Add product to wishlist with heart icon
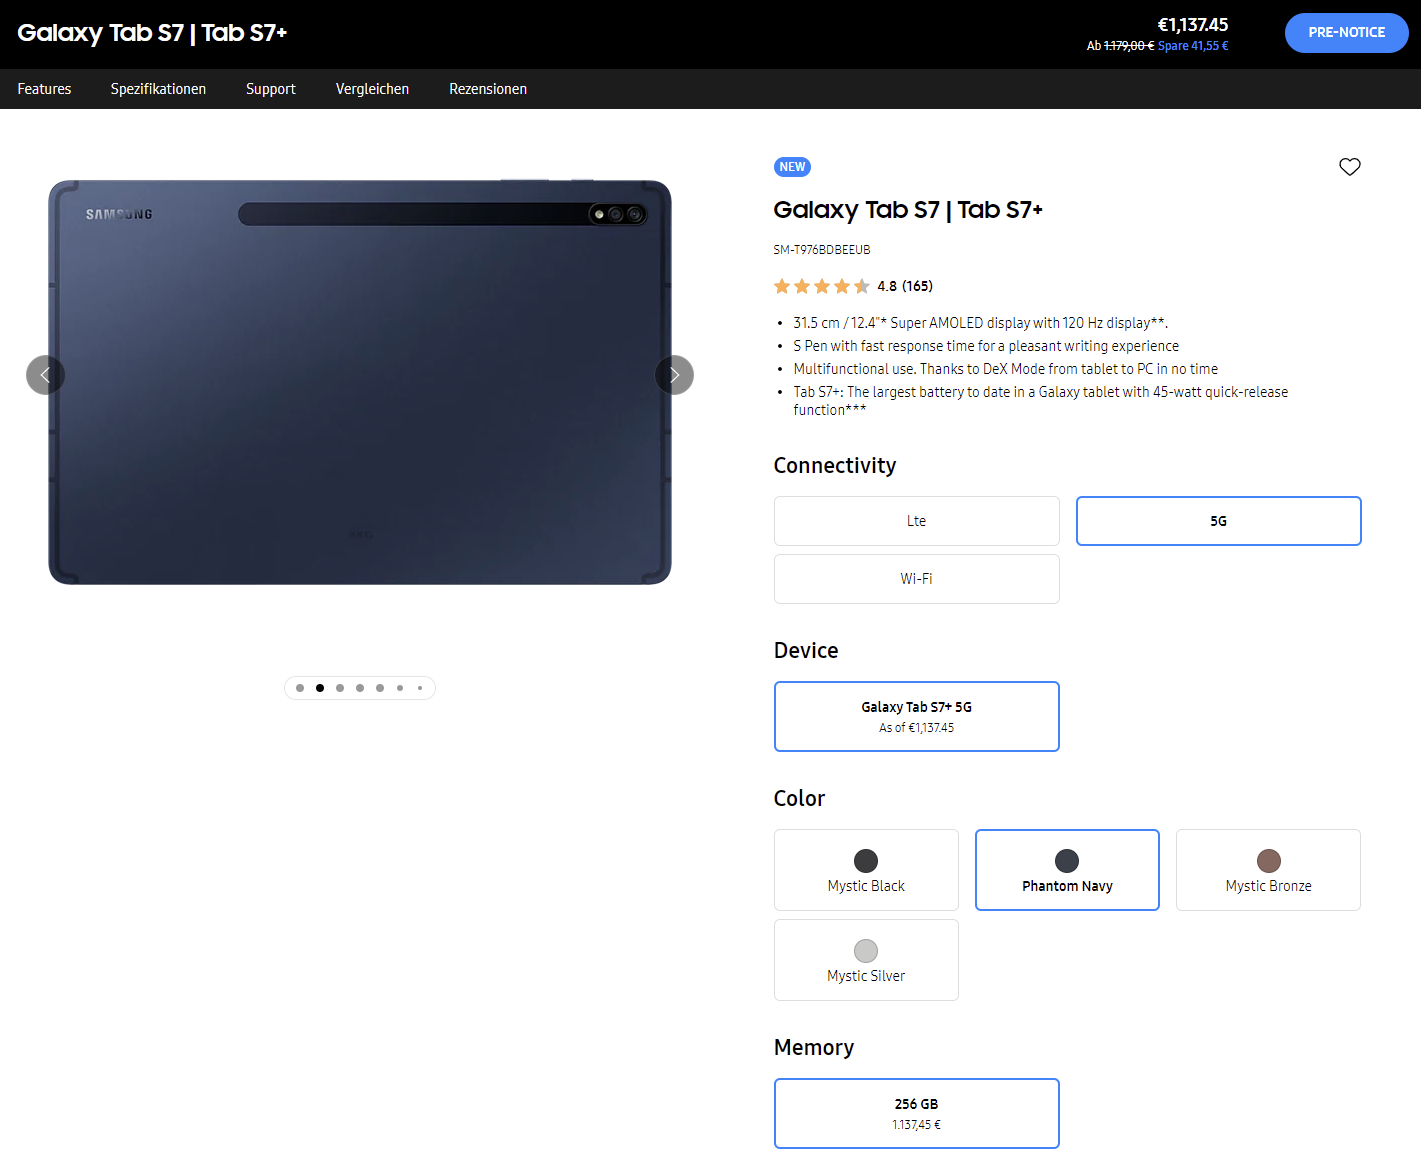This screenshot has width=1421, height=1173. pos(1349,167)
